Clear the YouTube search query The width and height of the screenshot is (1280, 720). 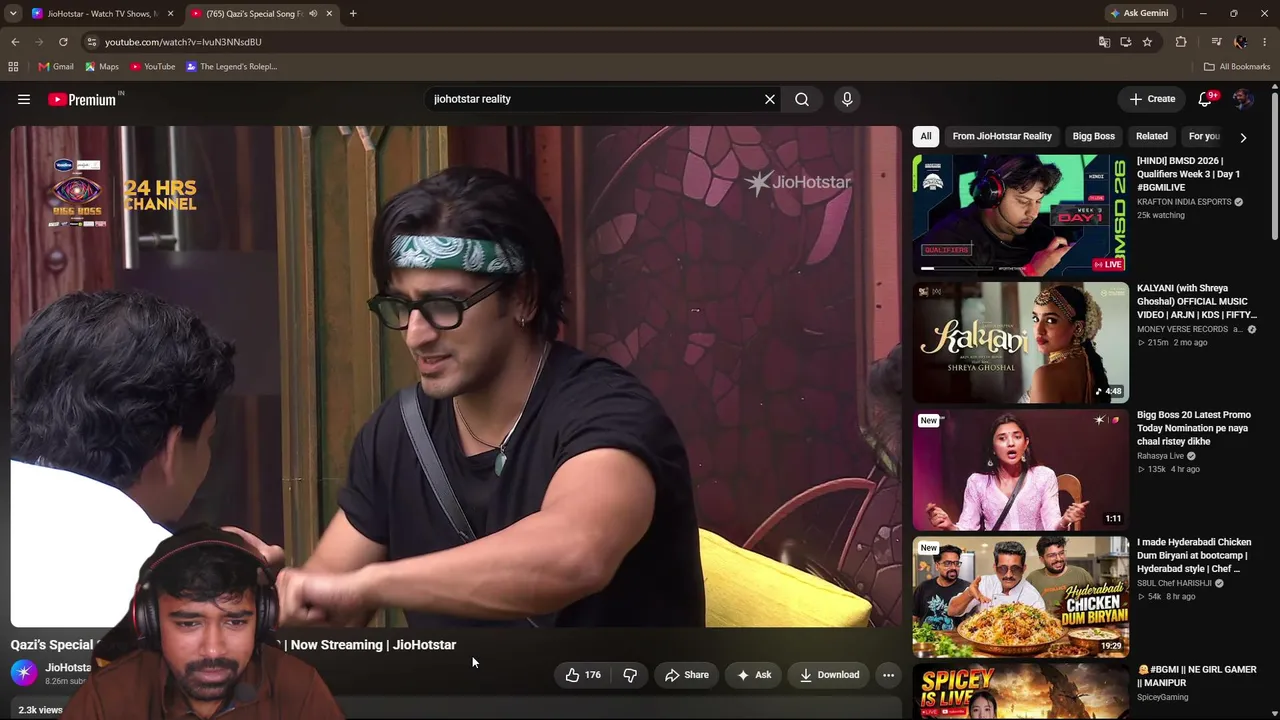tap(770, 99)
